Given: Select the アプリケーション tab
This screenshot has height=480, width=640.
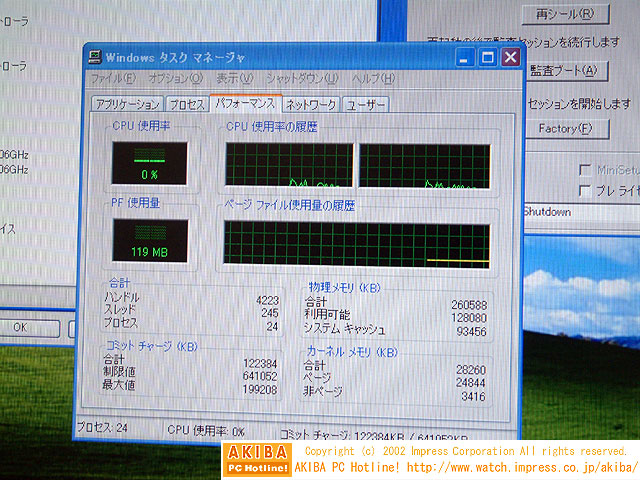Looking at the screenshot, I should (126, 104).
